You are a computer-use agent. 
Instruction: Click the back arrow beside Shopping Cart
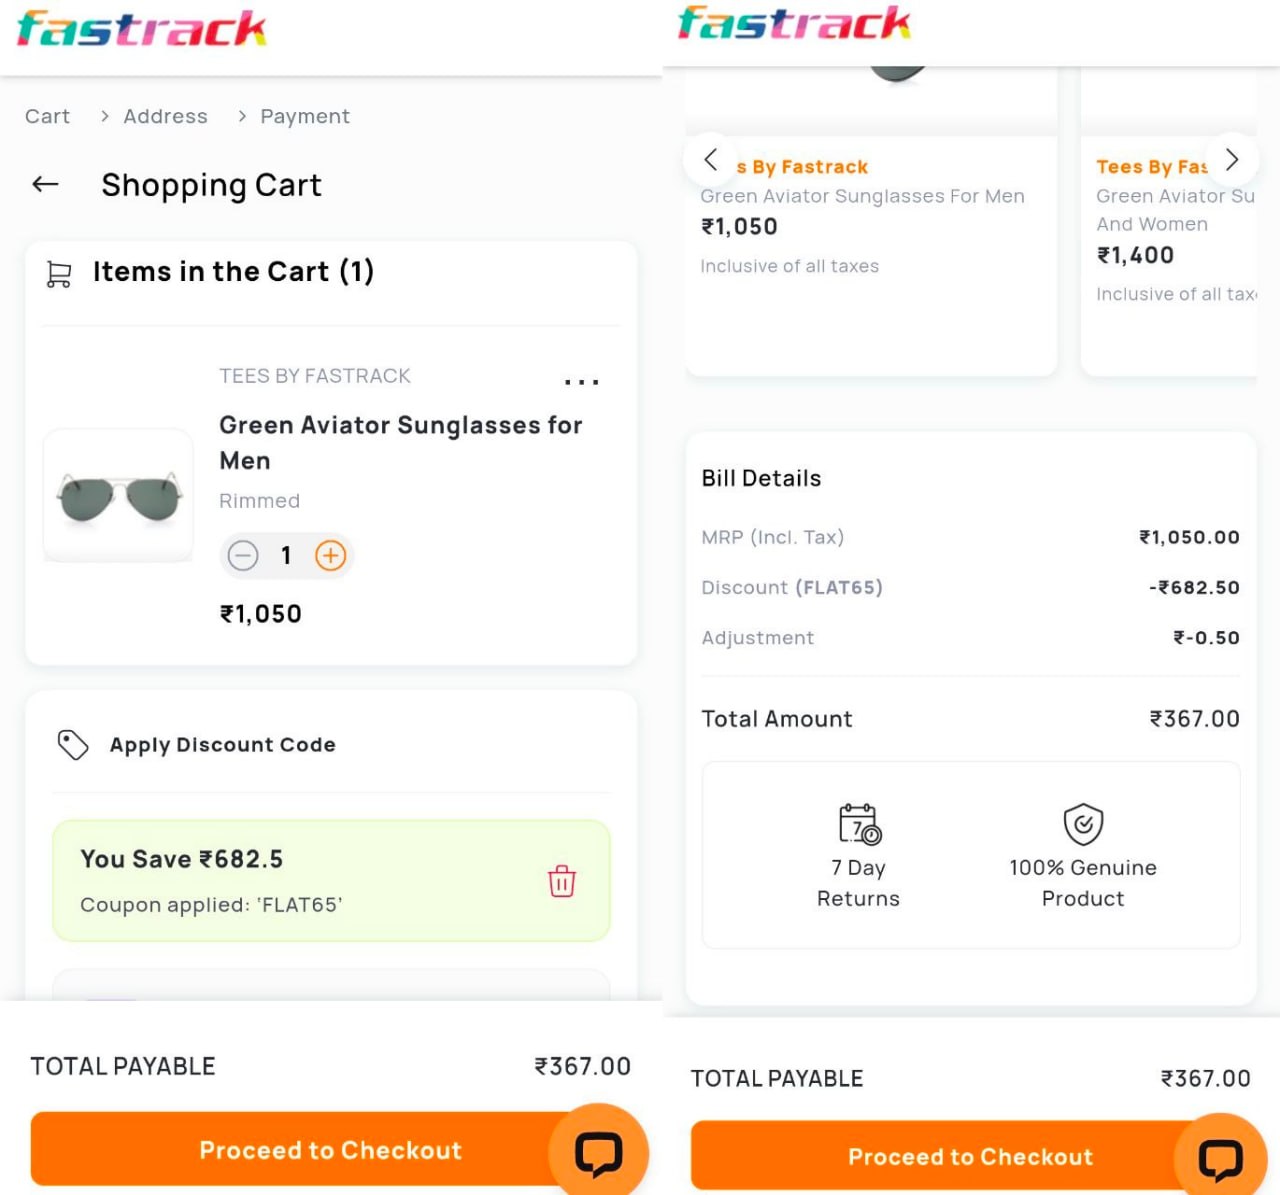coord(44,184)
